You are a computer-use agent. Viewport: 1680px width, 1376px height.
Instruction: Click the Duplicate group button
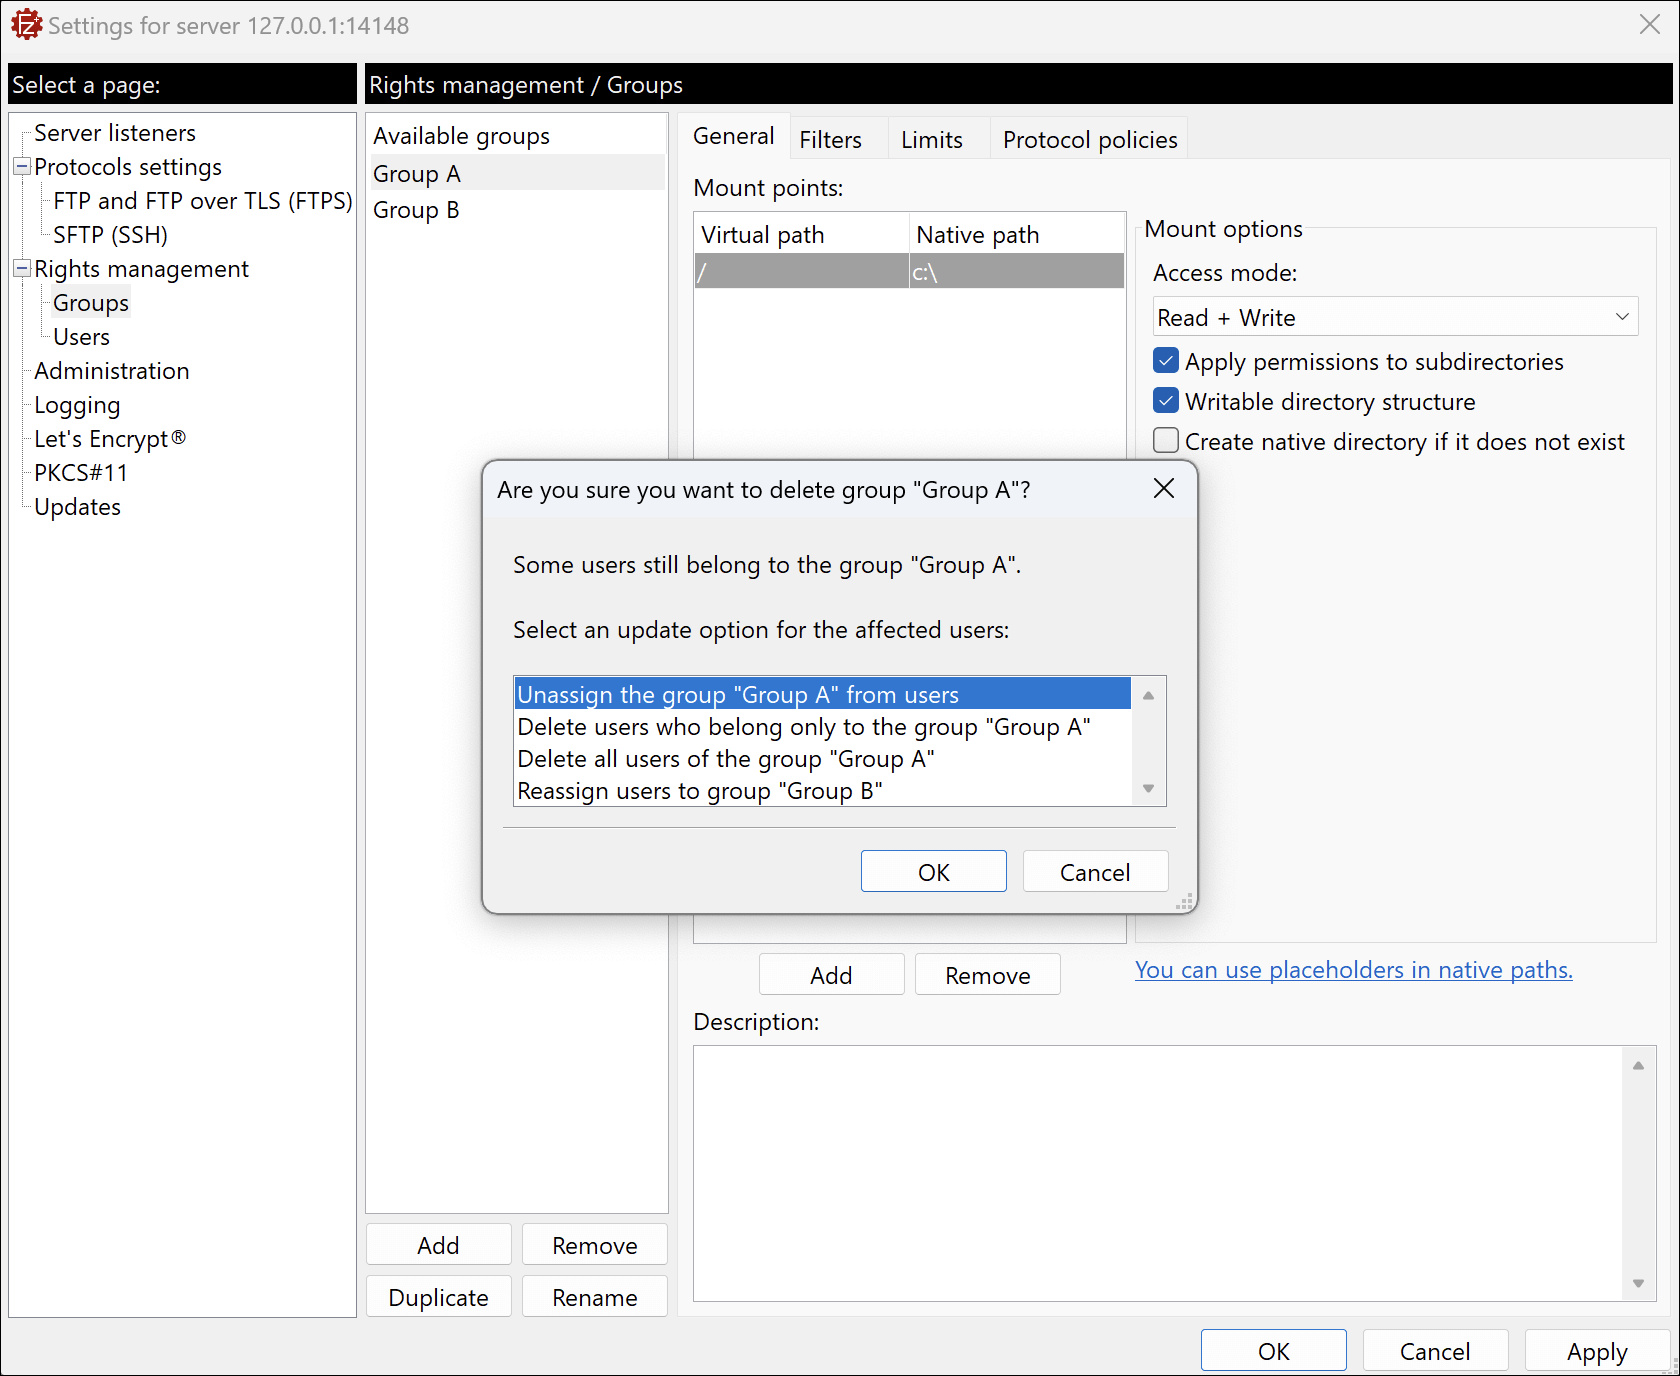(438, 1297)
